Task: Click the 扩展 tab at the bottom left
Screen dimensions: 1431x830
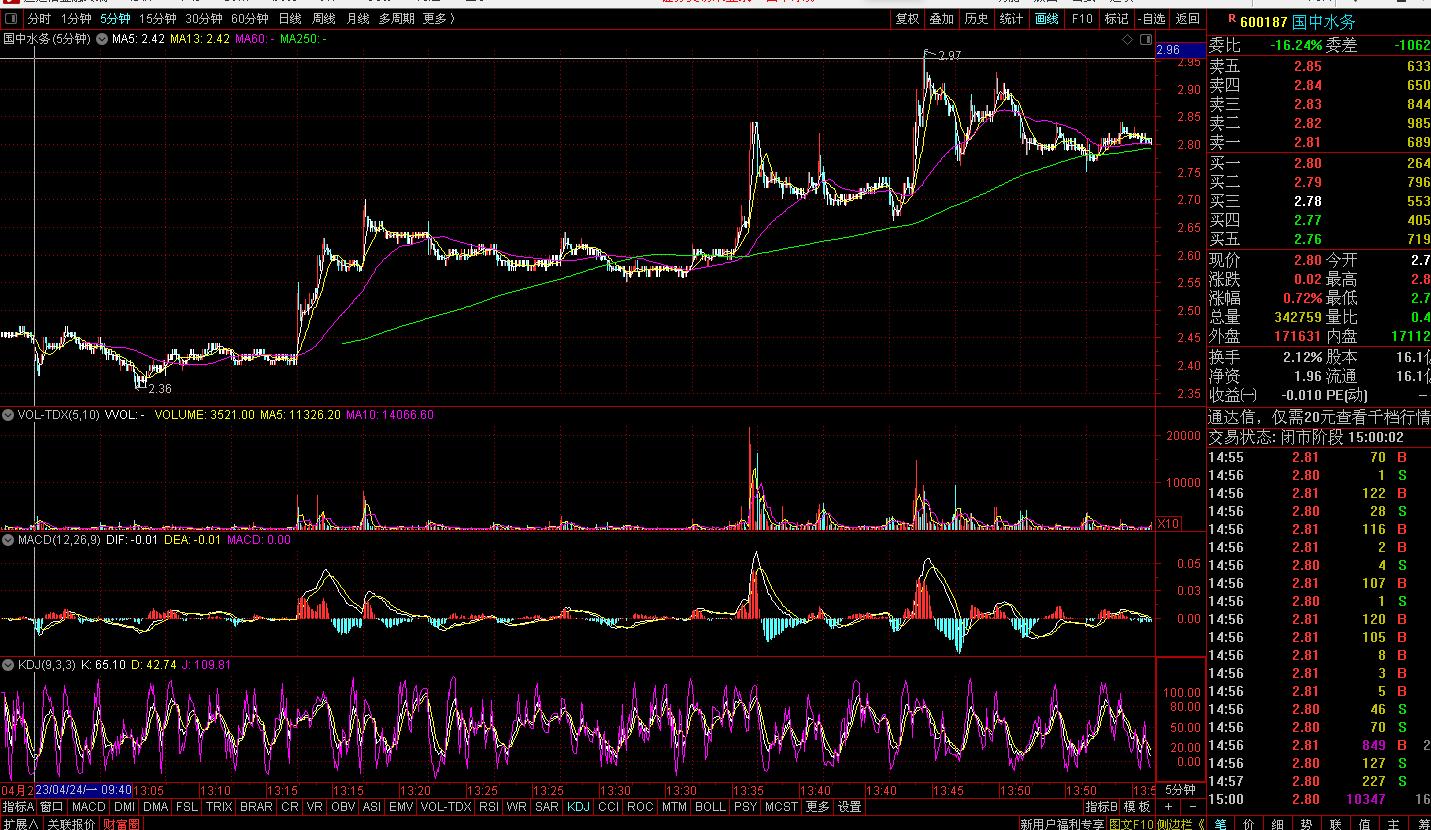Action: (20, 824)
